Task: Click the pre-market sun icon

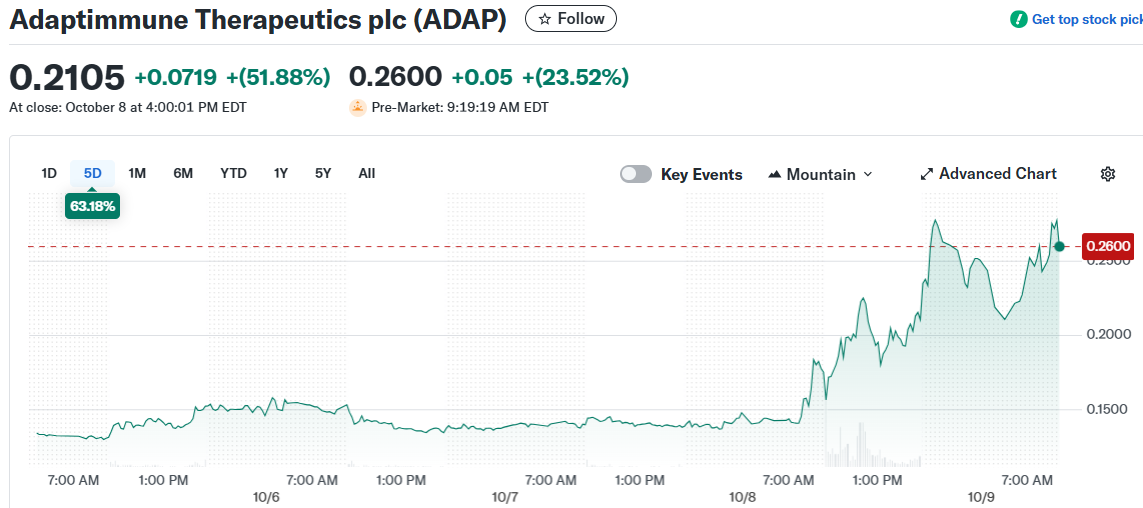Action: pos(358,107)
